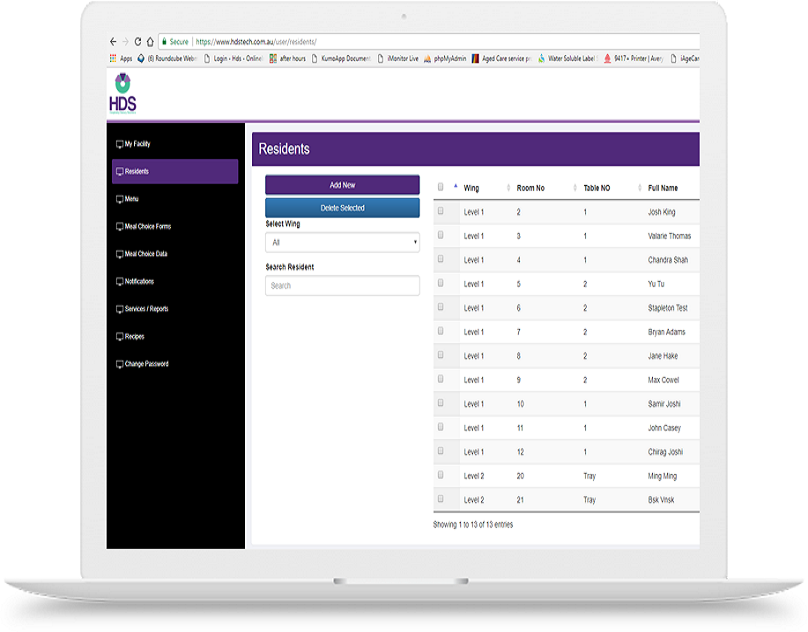
Task: Open Services / Reports from the sidebar
Action: pyautogui.click(x=146, y=309)
